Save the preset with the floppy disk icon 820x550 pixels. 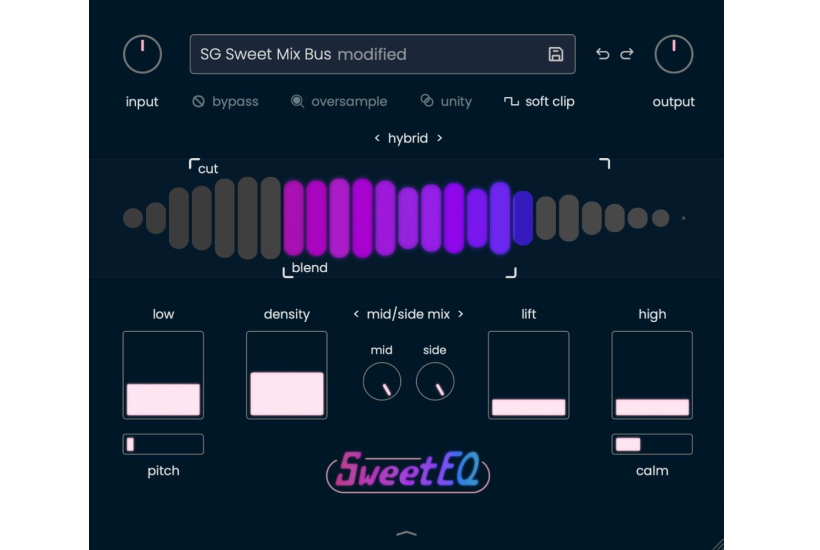click(555, 54)
